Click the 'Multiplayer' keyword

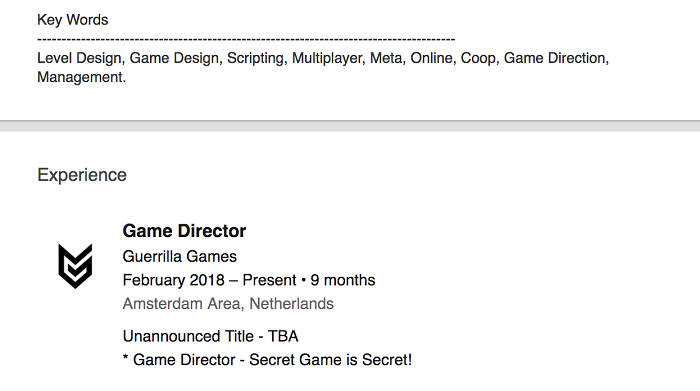[x=326, y=58]
